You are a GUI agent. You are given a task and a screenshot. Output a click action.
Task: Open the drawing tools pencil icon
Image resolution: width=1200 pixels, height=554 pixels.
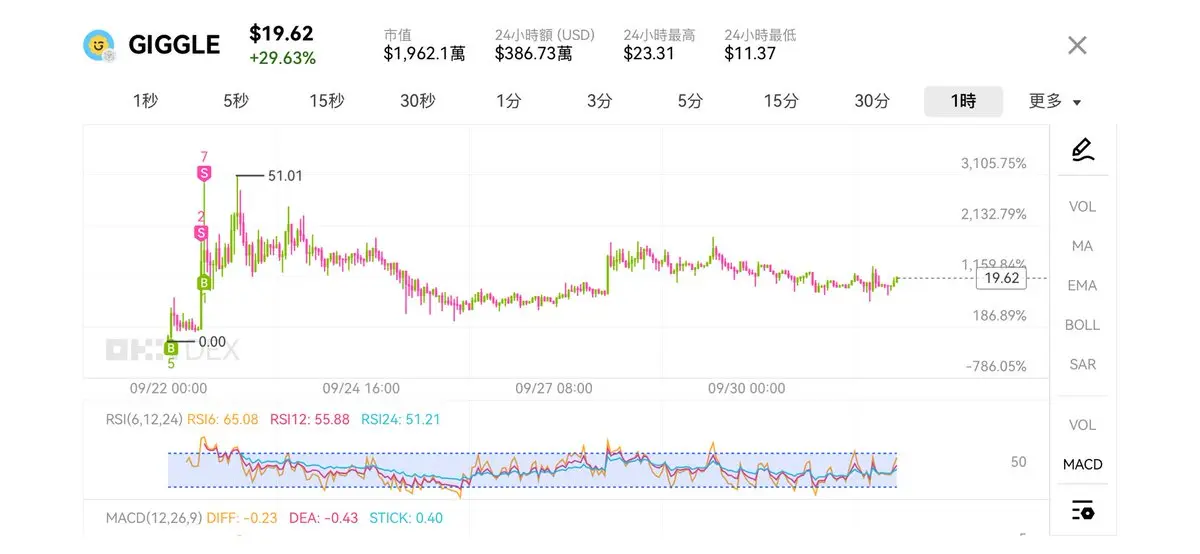(1082, 150)
